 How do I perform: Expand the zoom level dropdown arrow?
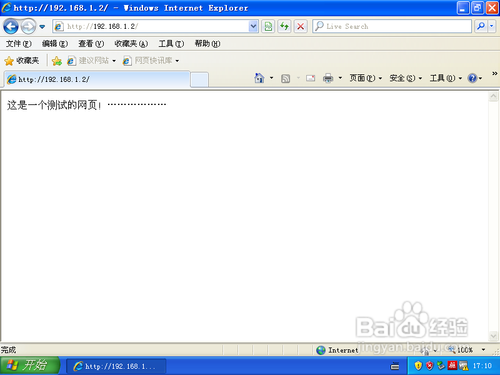(x=483, y=350)
